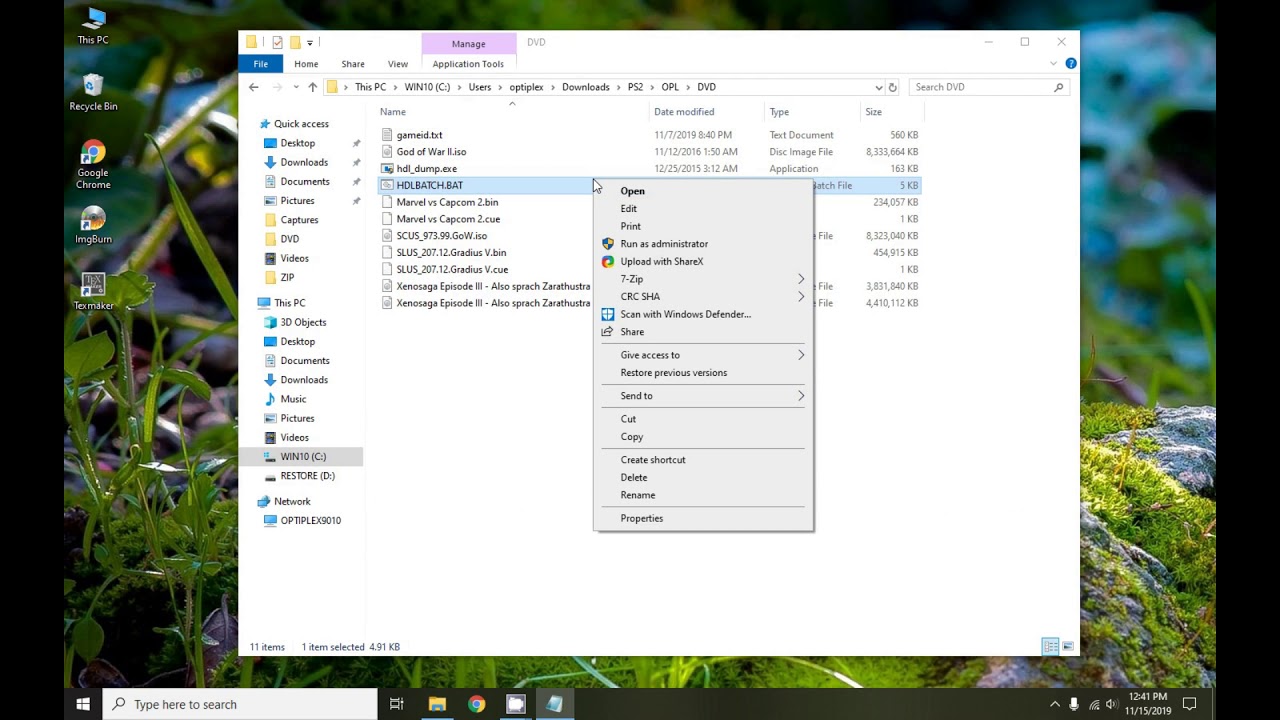Open File Explorer from the taskbar
The width and height of the screenshot is (1280, 720).
tap(437, 704)
